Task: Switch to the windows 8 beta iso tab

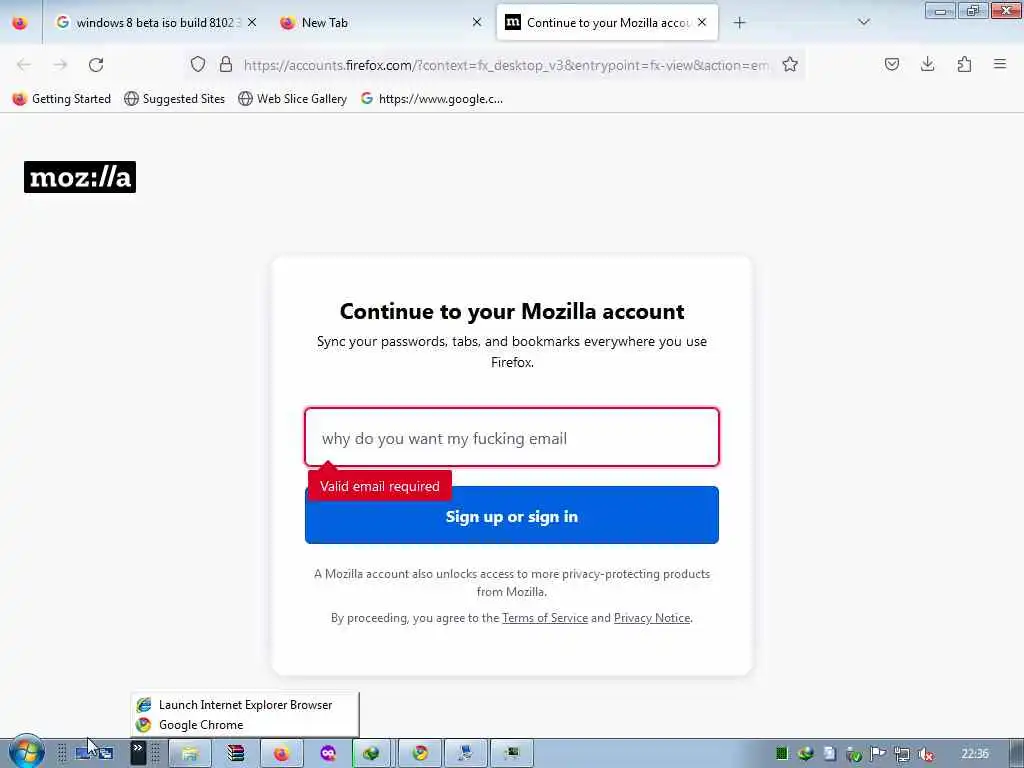Action: 156,22
